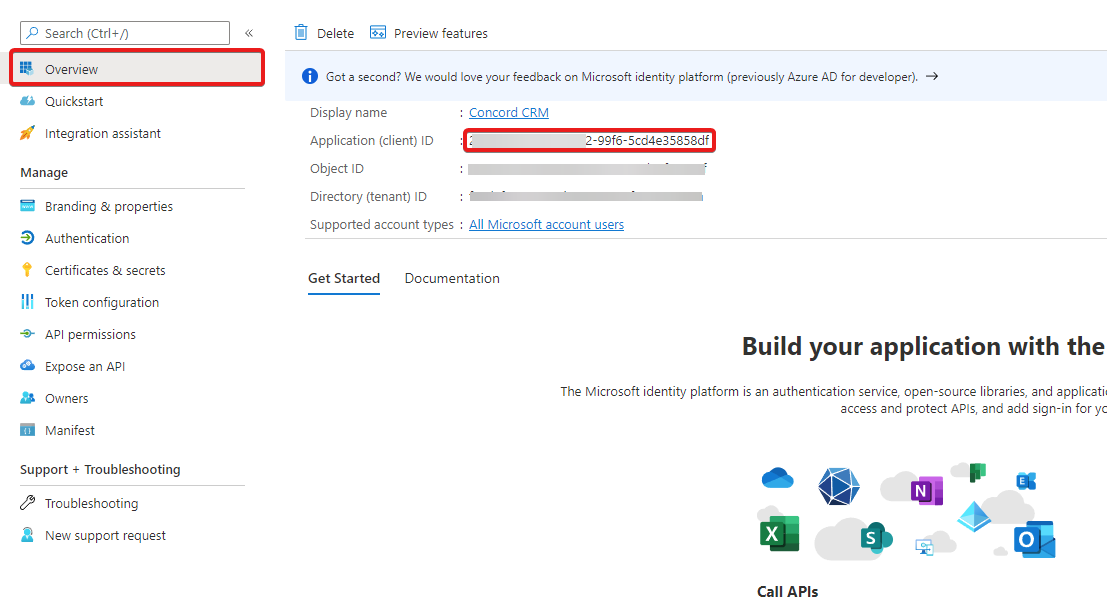The height and width of the screenshot is (606, 1107).
Task: Open Authentication settings in the sidebar
Action: pyautogui.click(x=88, y=238)
